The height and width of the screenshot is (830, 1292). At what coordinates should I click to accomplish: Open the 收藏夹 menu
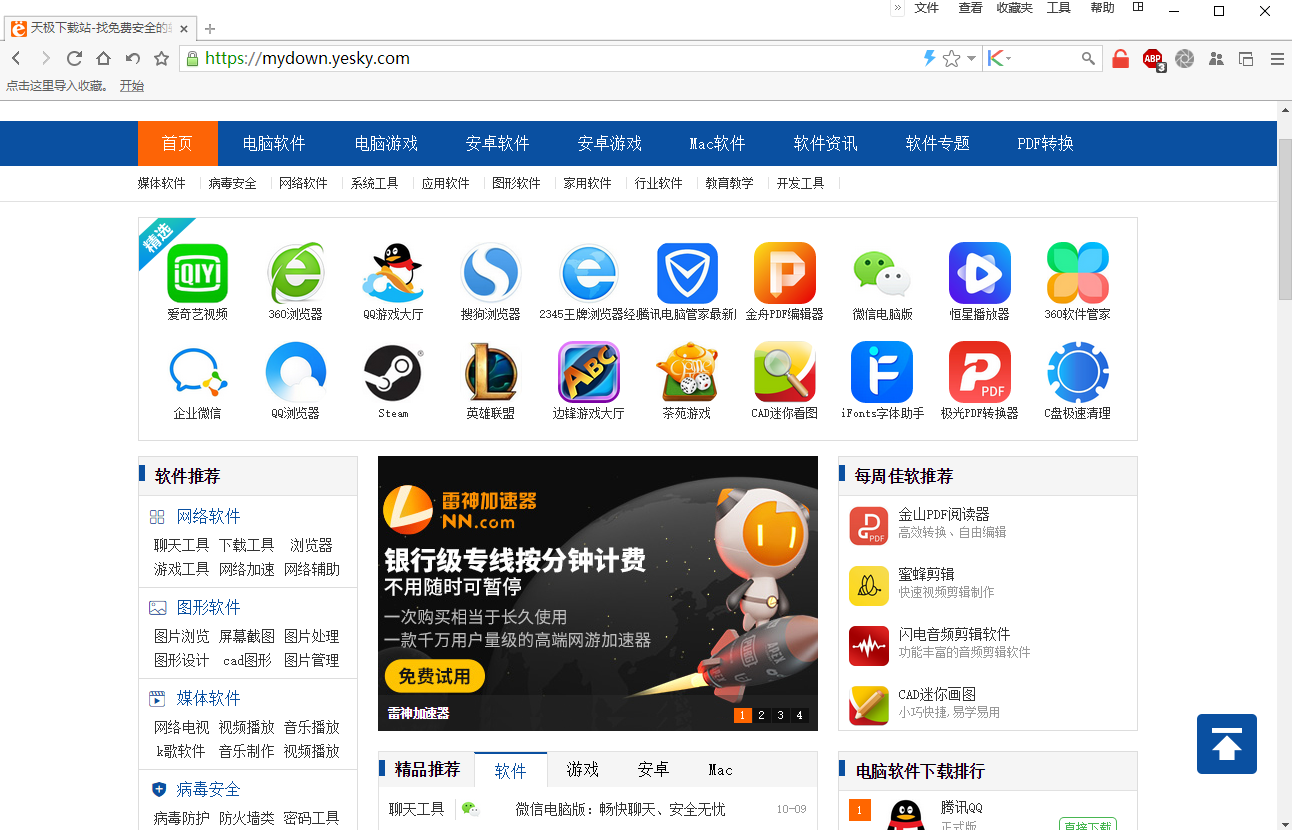click(1014, 8)
